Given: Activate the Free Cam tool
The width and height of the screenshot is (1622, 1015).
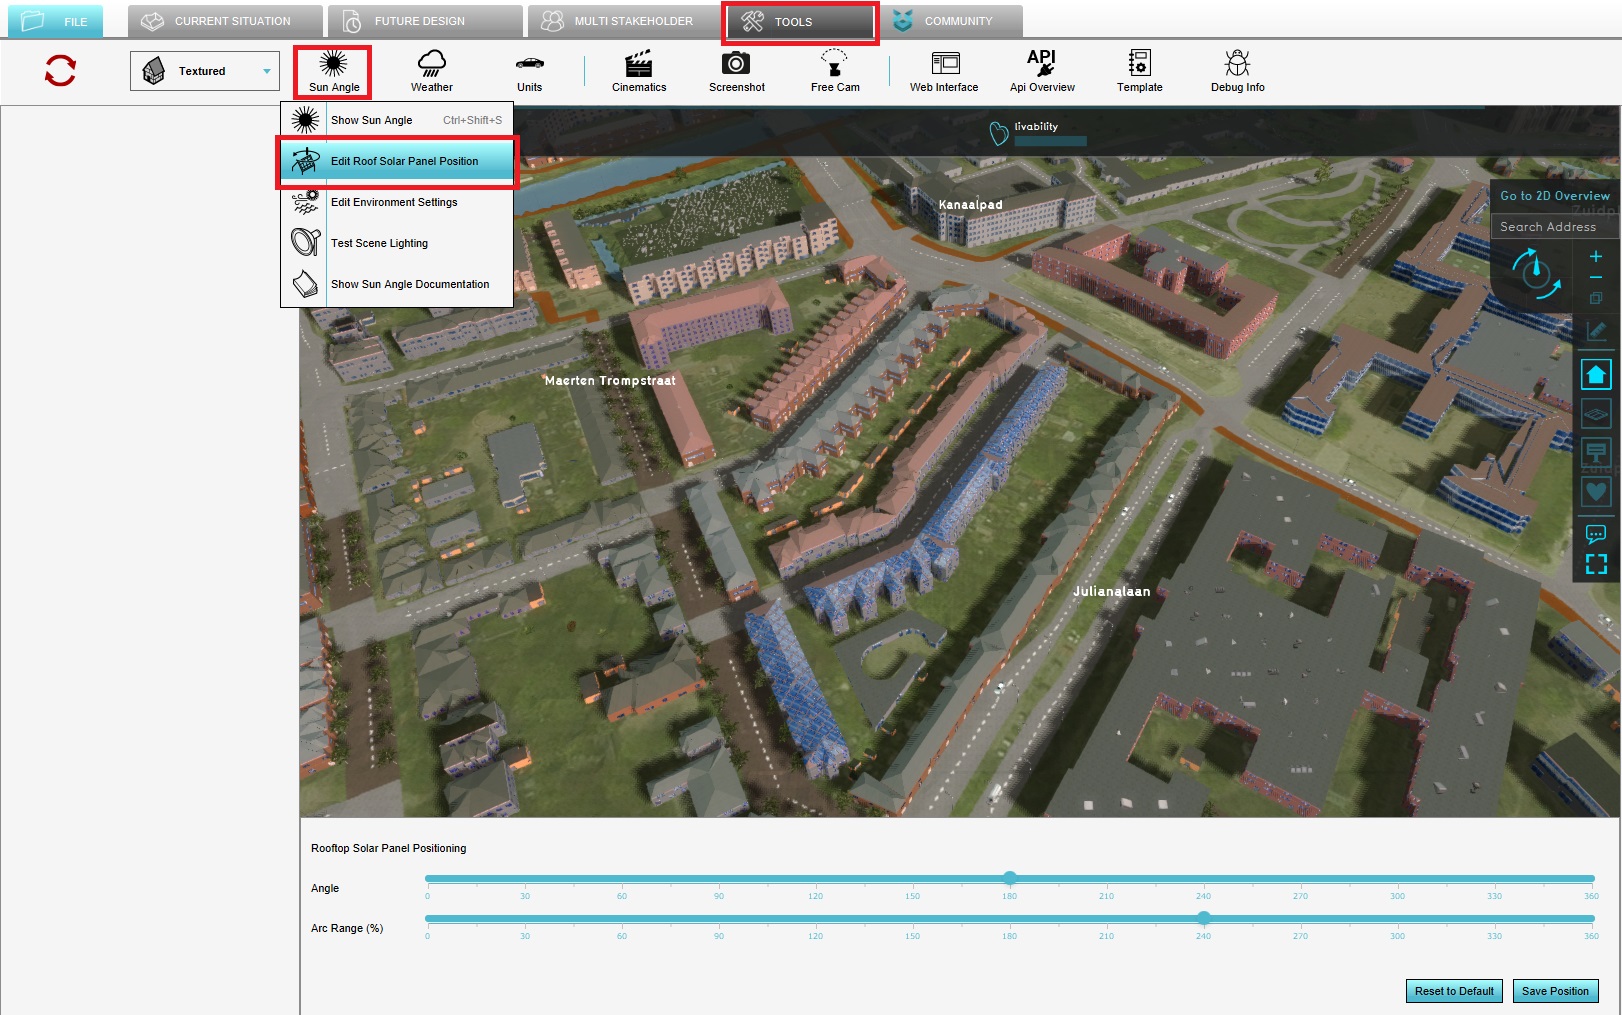Looking at the screenshot, I should [x=834, y=71].
